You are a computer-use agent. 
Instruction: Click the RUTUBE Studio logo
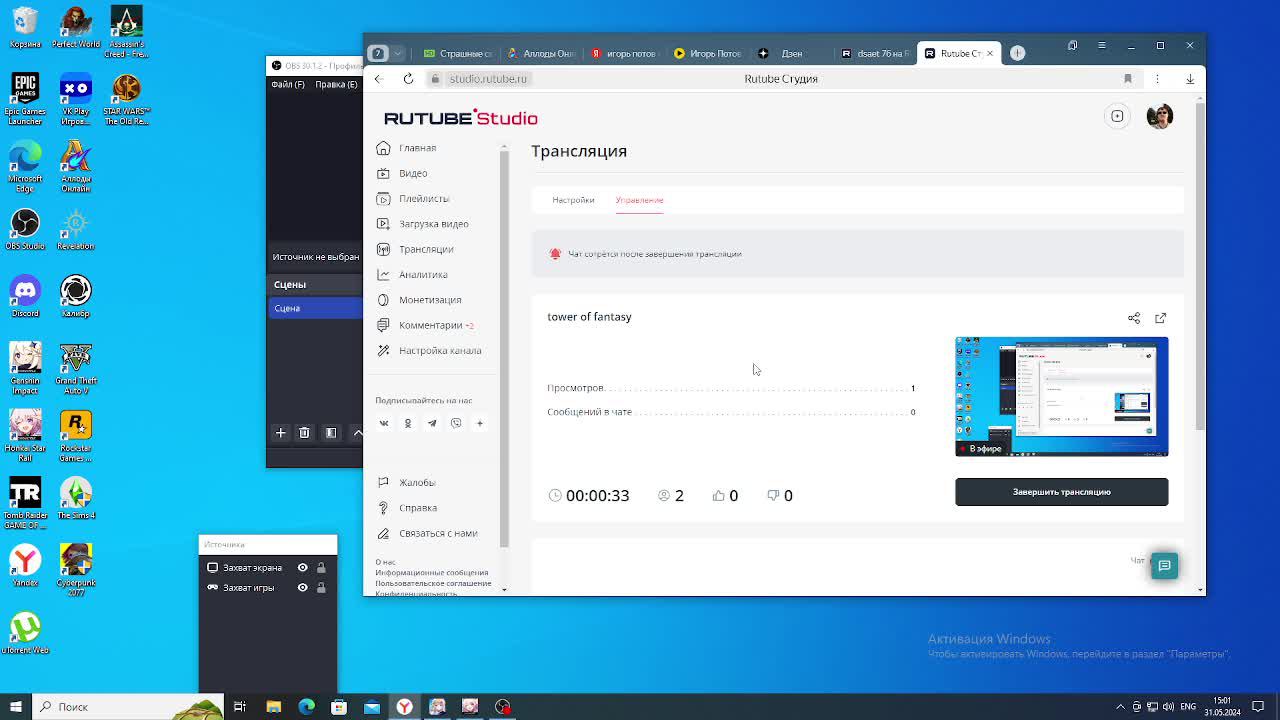(x=460, y=118)
